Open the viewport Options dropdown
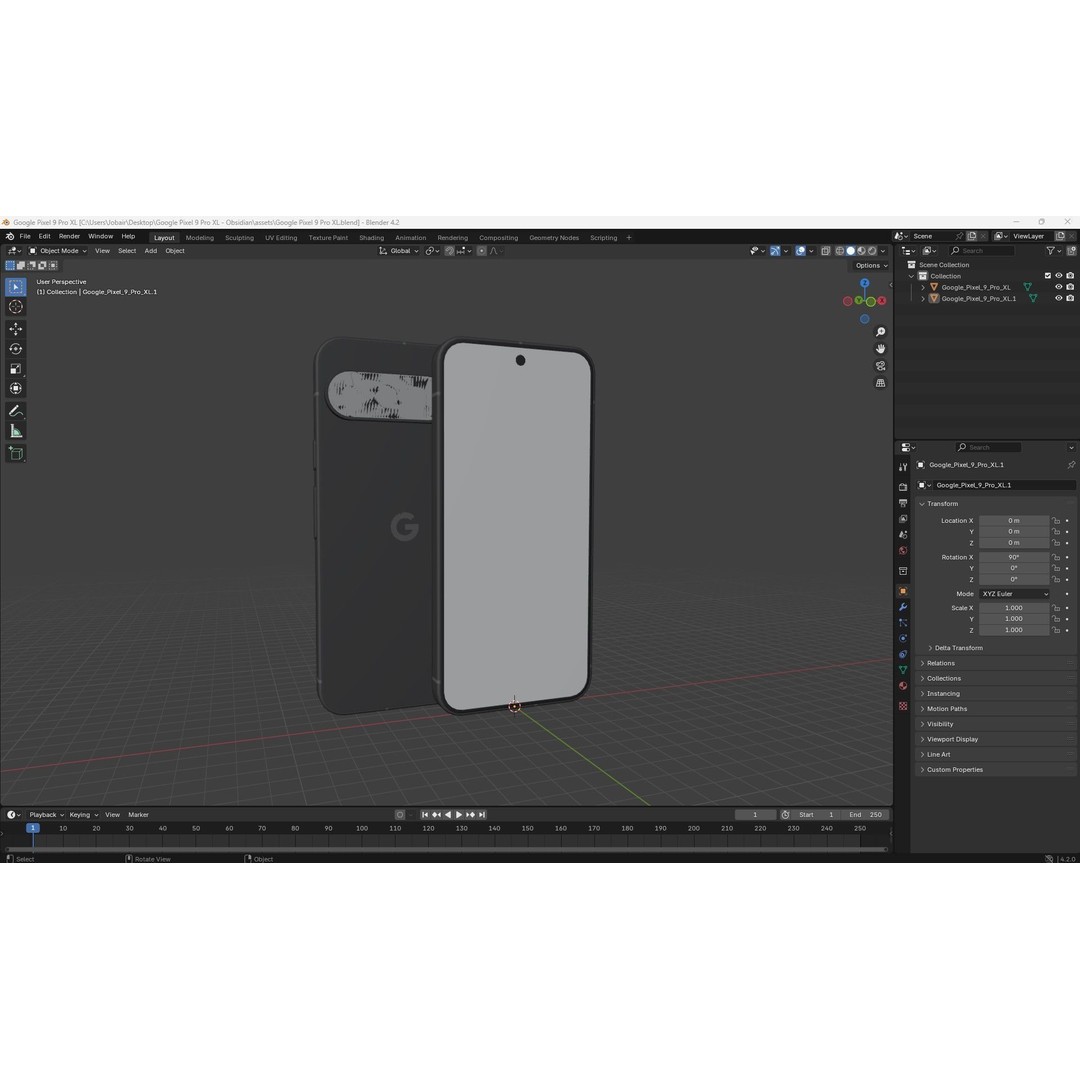This screenshot has width=1080, height=1080. point(871,266)
